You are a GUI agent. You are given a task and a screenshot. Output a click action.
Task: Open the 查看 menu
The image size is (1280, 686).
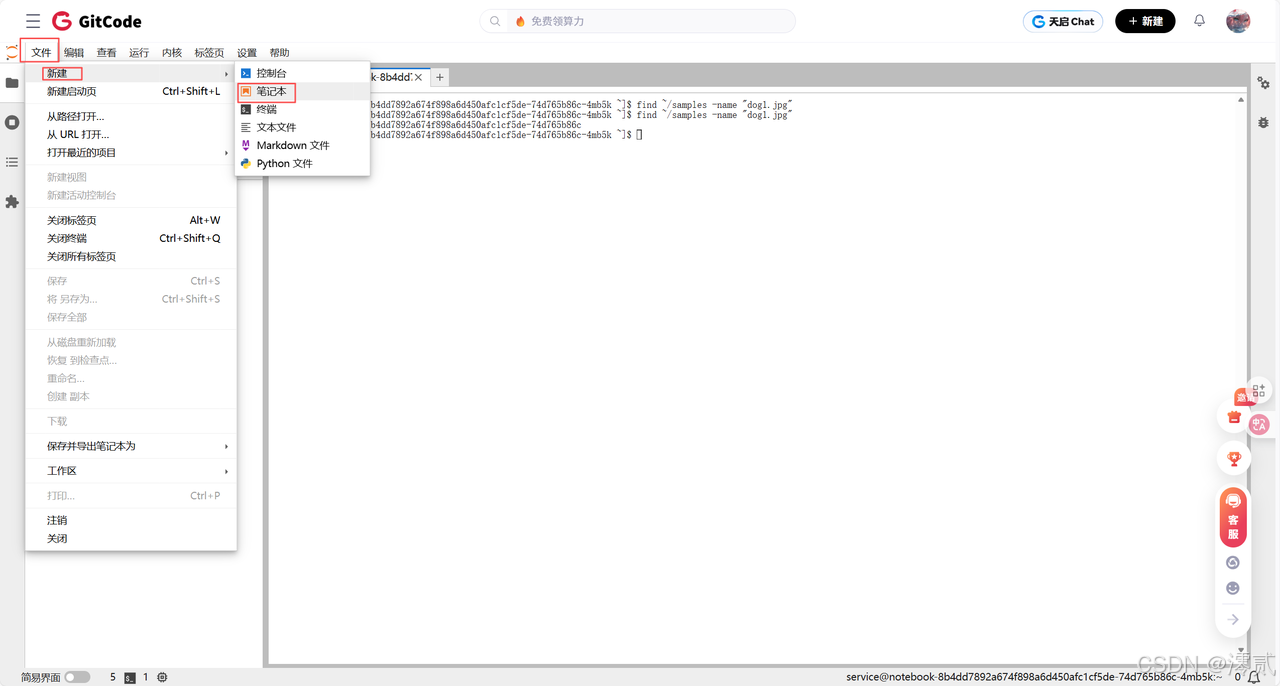pyautogui.click(x=107, y=53)
